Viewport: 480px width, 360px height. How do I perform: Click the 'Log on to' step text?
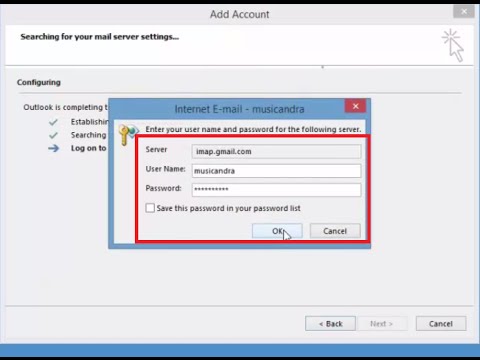[x=89, y=148]
